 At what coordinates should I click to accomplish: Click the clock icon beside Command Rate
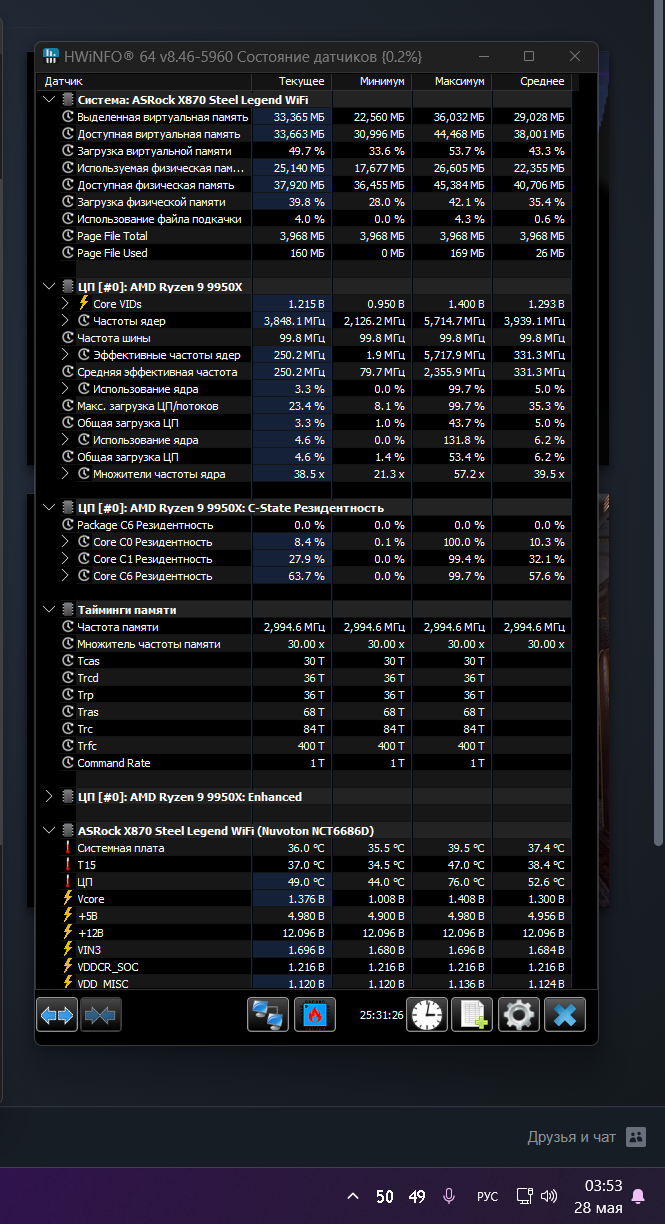[68, 763]
